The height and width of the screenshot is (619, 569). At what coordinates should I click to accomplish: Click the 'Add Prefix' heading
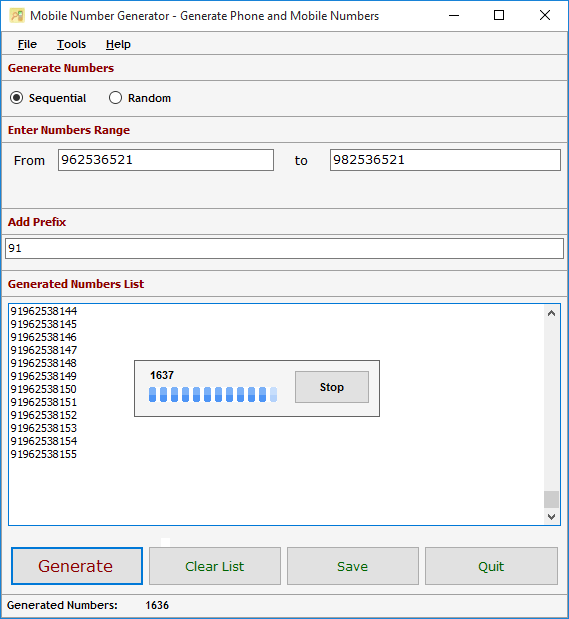tap(37, 222)
